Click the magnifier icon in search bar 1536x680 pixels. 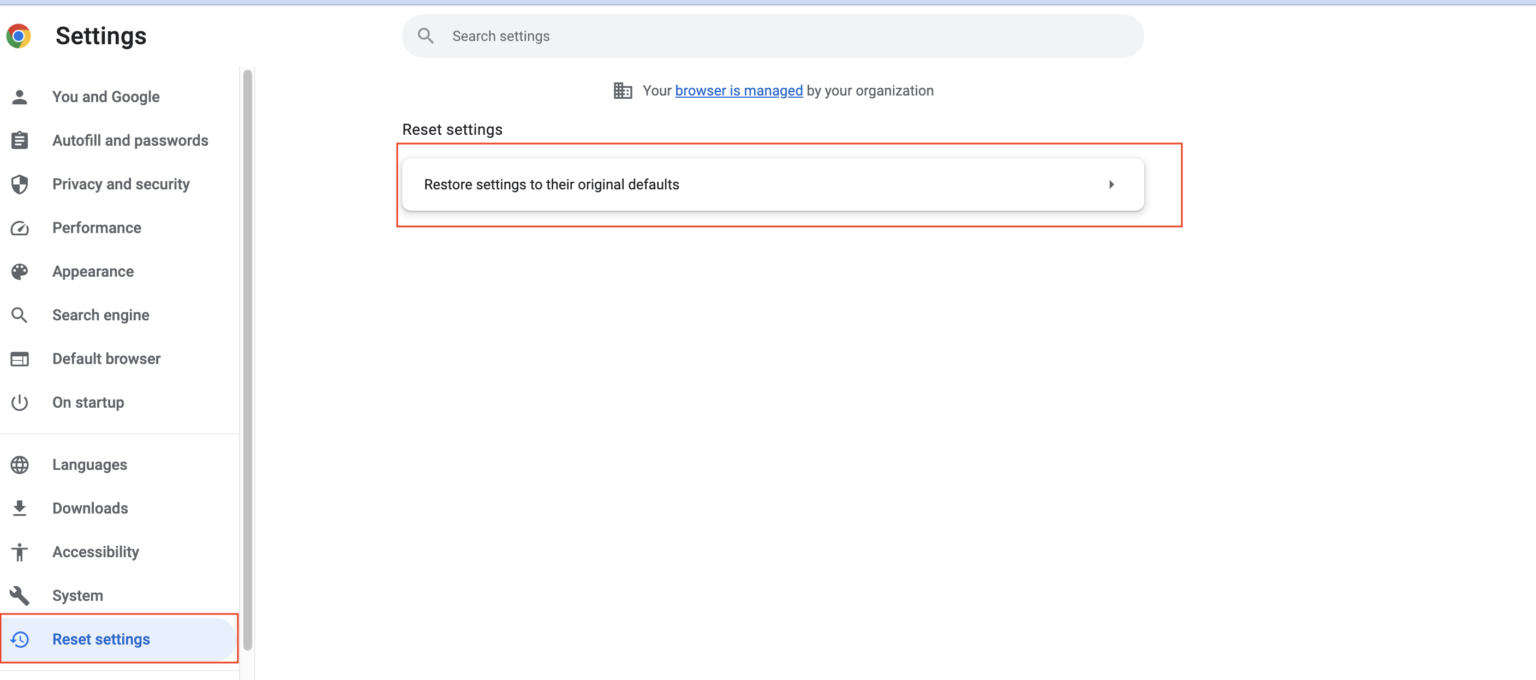pos(426,36)
